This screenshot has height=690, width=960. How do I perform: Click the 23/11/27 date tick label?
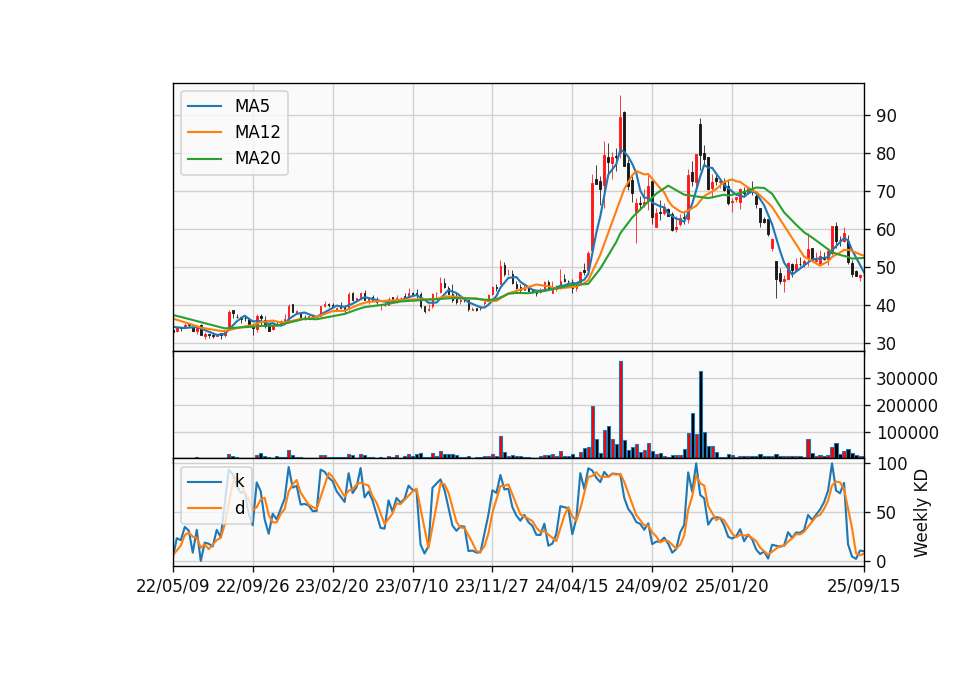[492, 586]
